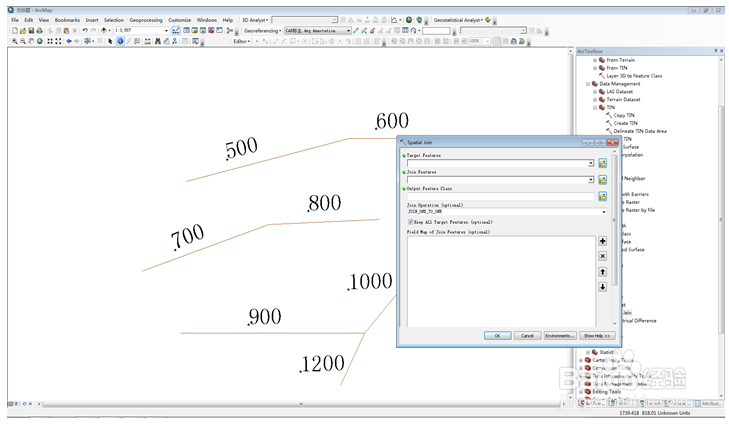
Task: Click the Print icon in the toolbar
Action: (40, 31)
